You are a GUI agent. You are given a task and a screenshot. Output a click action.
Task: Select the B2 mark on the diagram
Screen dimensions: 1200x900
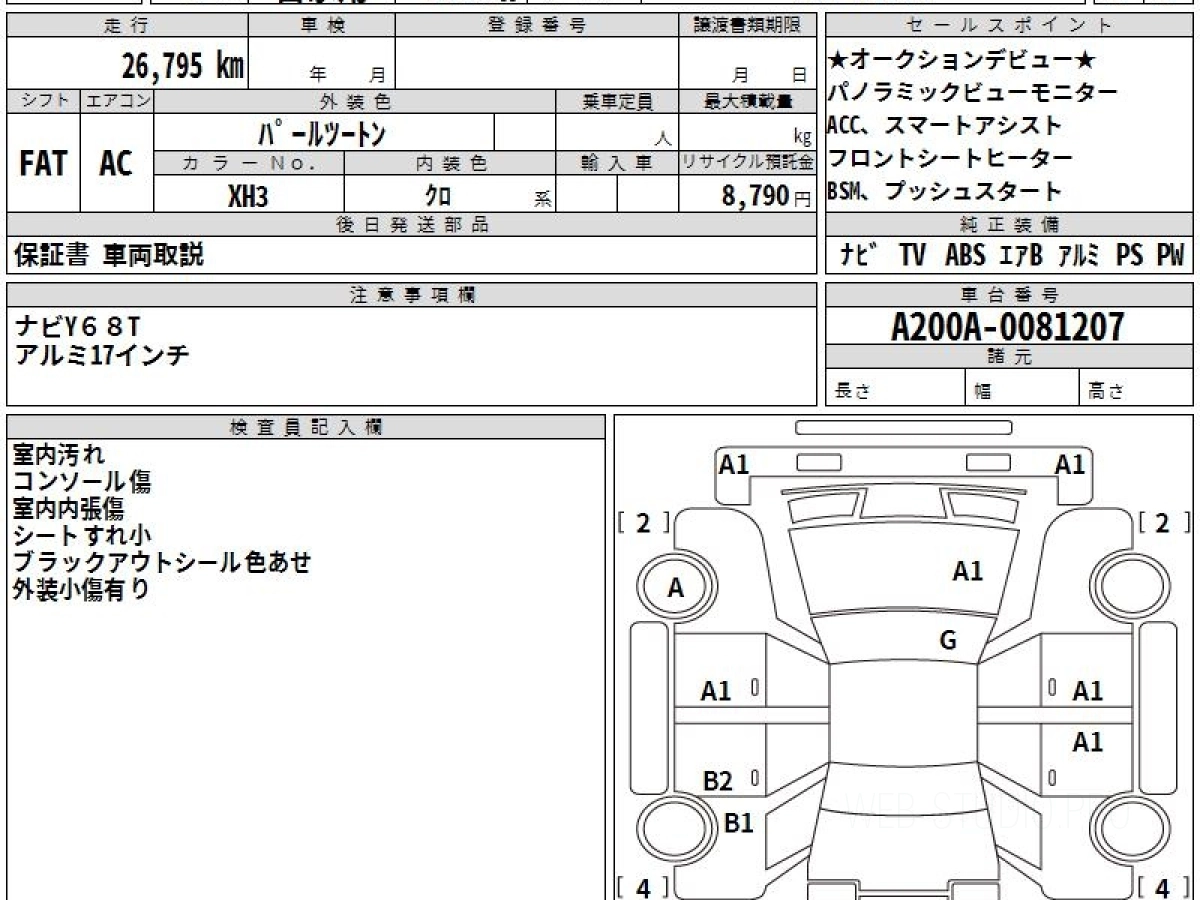click(x=717, y=782)
